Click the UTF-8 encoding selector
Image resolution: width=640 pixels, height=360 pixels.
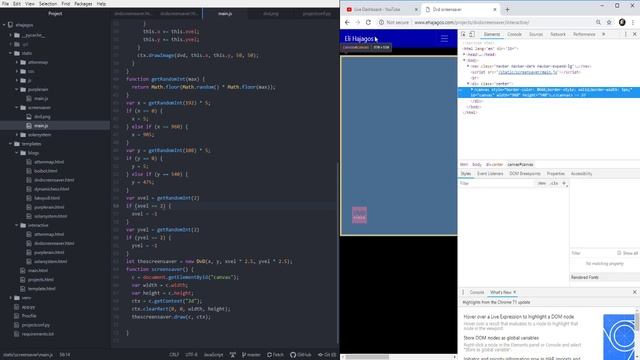click(191, 355)
